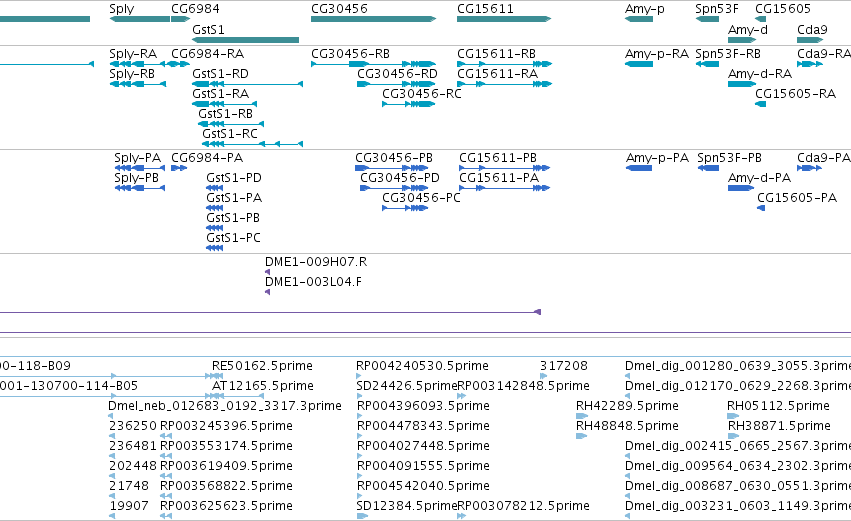The image size is (851, 521).
Task: Select the CG15611-PB protein label
Action: pos(498,158)
